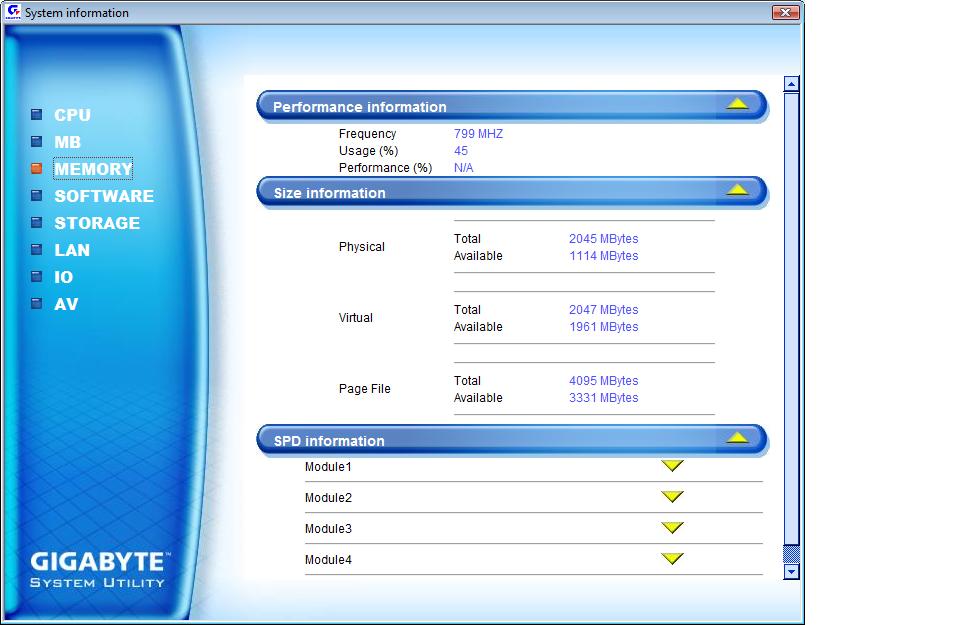Click the square bullet icon beside CPU

coord(36,115)
